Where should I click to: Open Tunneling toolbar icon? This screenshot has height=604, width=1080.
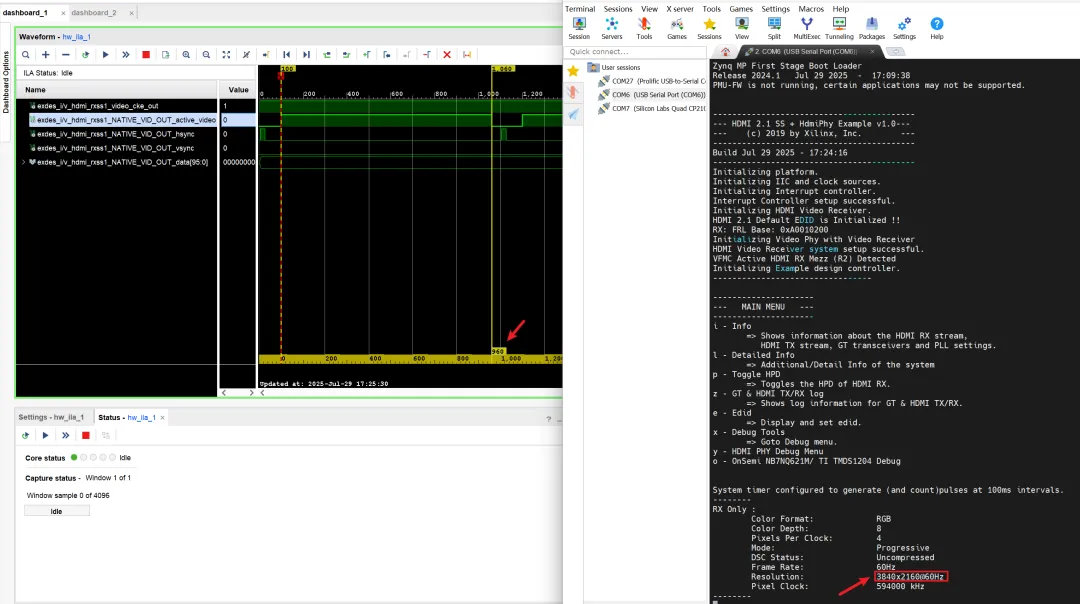[x=839, y=28]
